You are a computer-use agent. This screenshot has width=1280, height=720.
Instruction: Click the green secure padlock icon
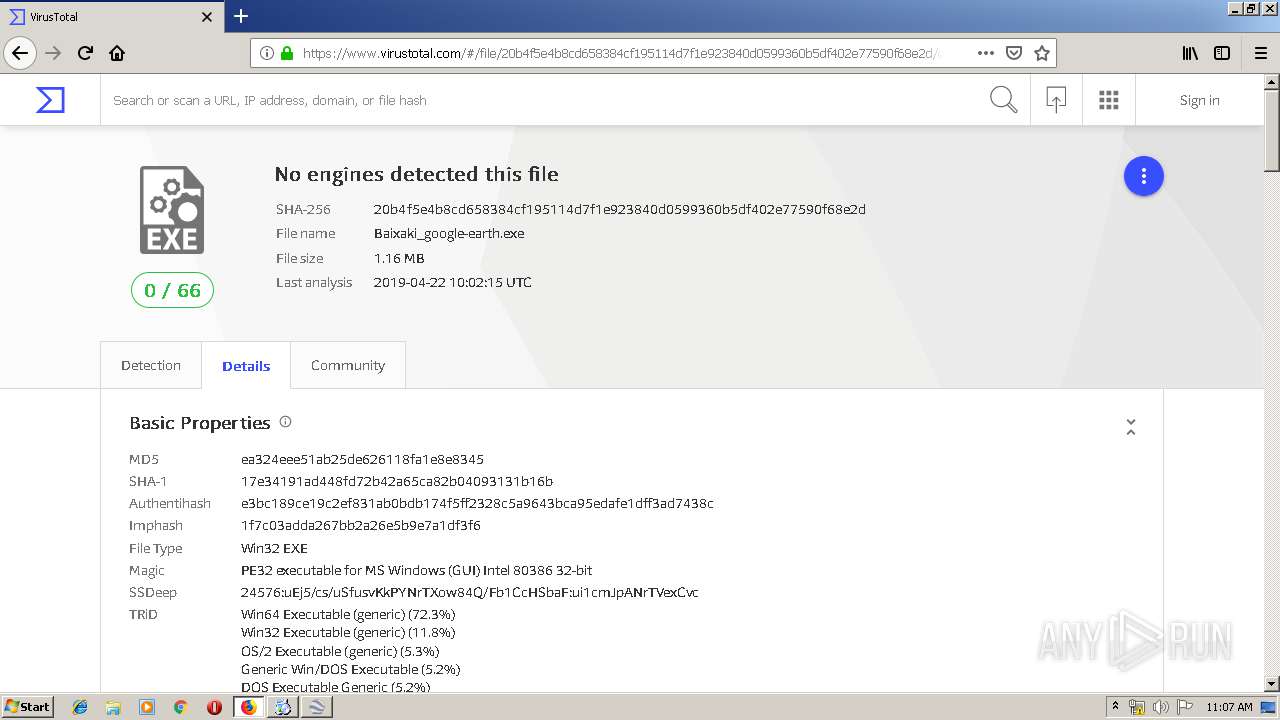287,53
